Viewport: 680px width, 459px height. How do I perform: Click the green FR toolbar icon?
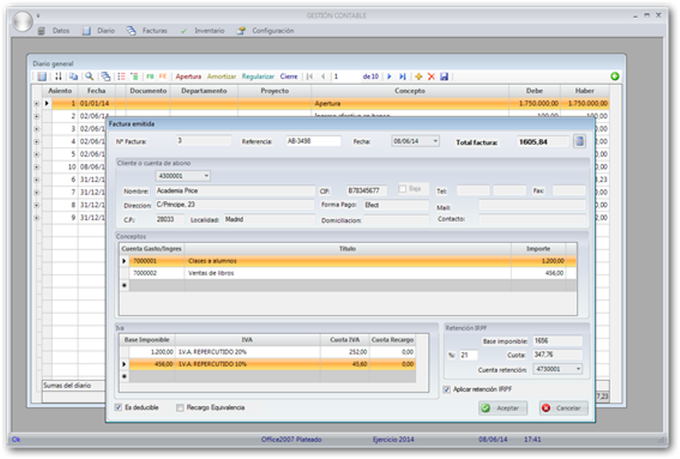[150, 76]
